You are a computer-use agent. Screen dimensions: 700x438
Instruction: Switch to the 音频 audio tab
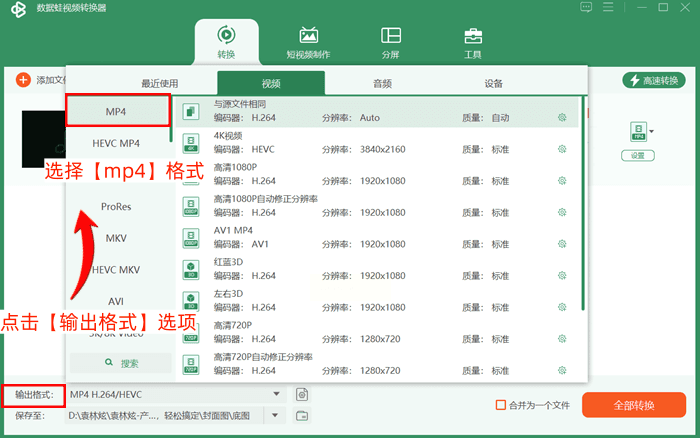[x=382, y=84]
